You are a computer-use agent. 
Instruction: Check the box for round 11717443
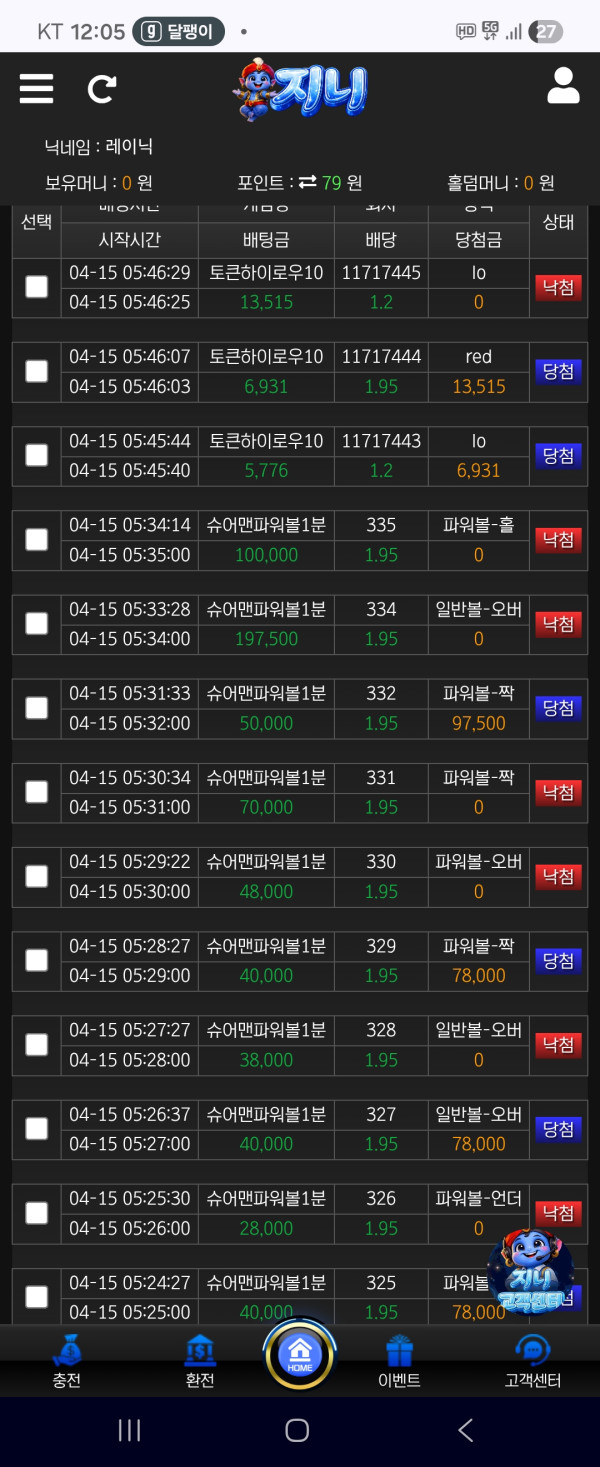pyautogui.click(x=36, y=455)
